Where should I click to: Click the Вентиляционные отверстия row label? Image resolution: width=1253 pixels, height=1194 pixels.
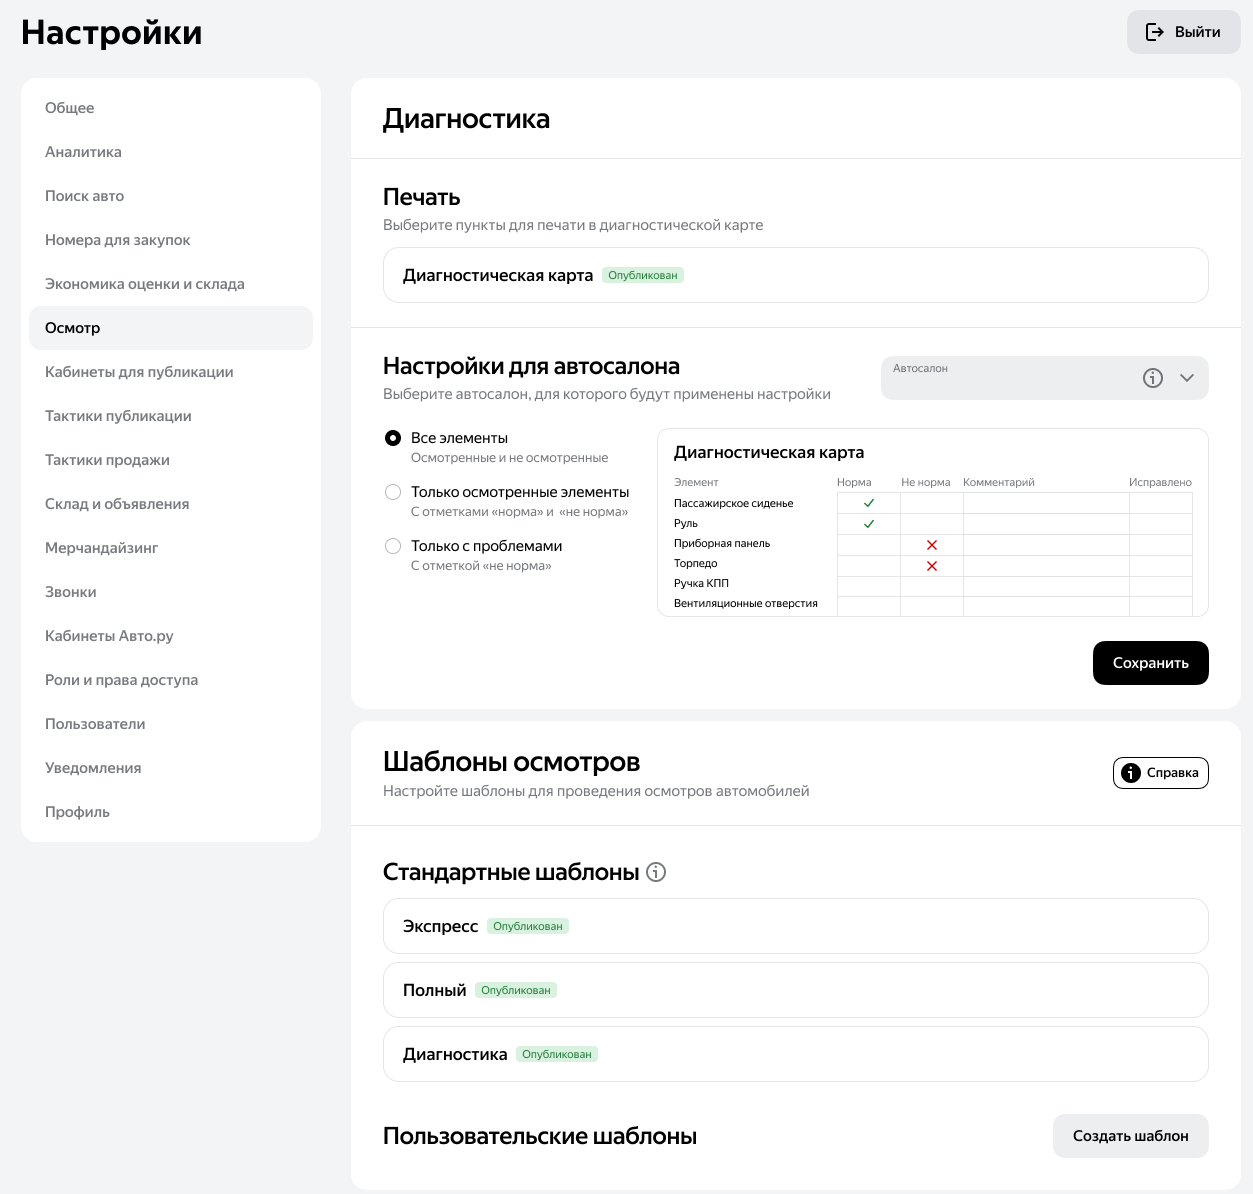tap(746, 603)
